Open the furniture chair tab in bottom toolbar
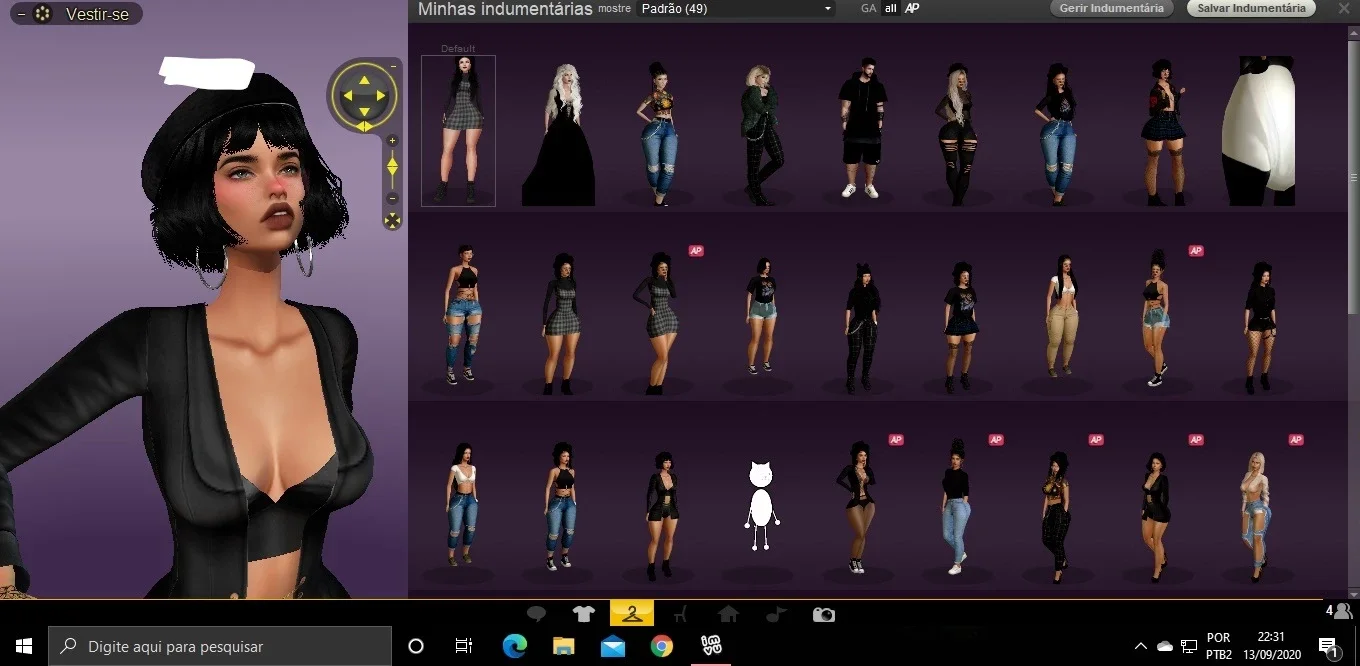The image size is (1360, 666). pyautogui.click(x=680, y=614)
